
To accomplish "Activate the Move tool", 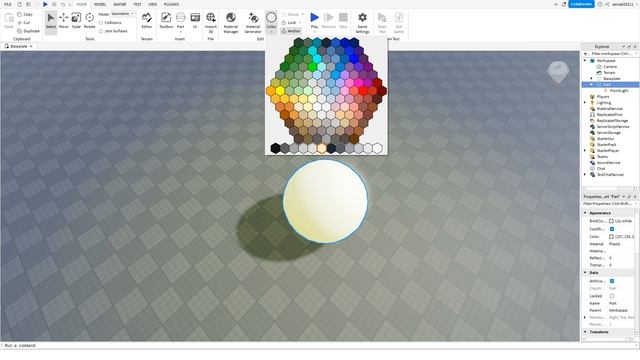I will (x=63, y=21).
